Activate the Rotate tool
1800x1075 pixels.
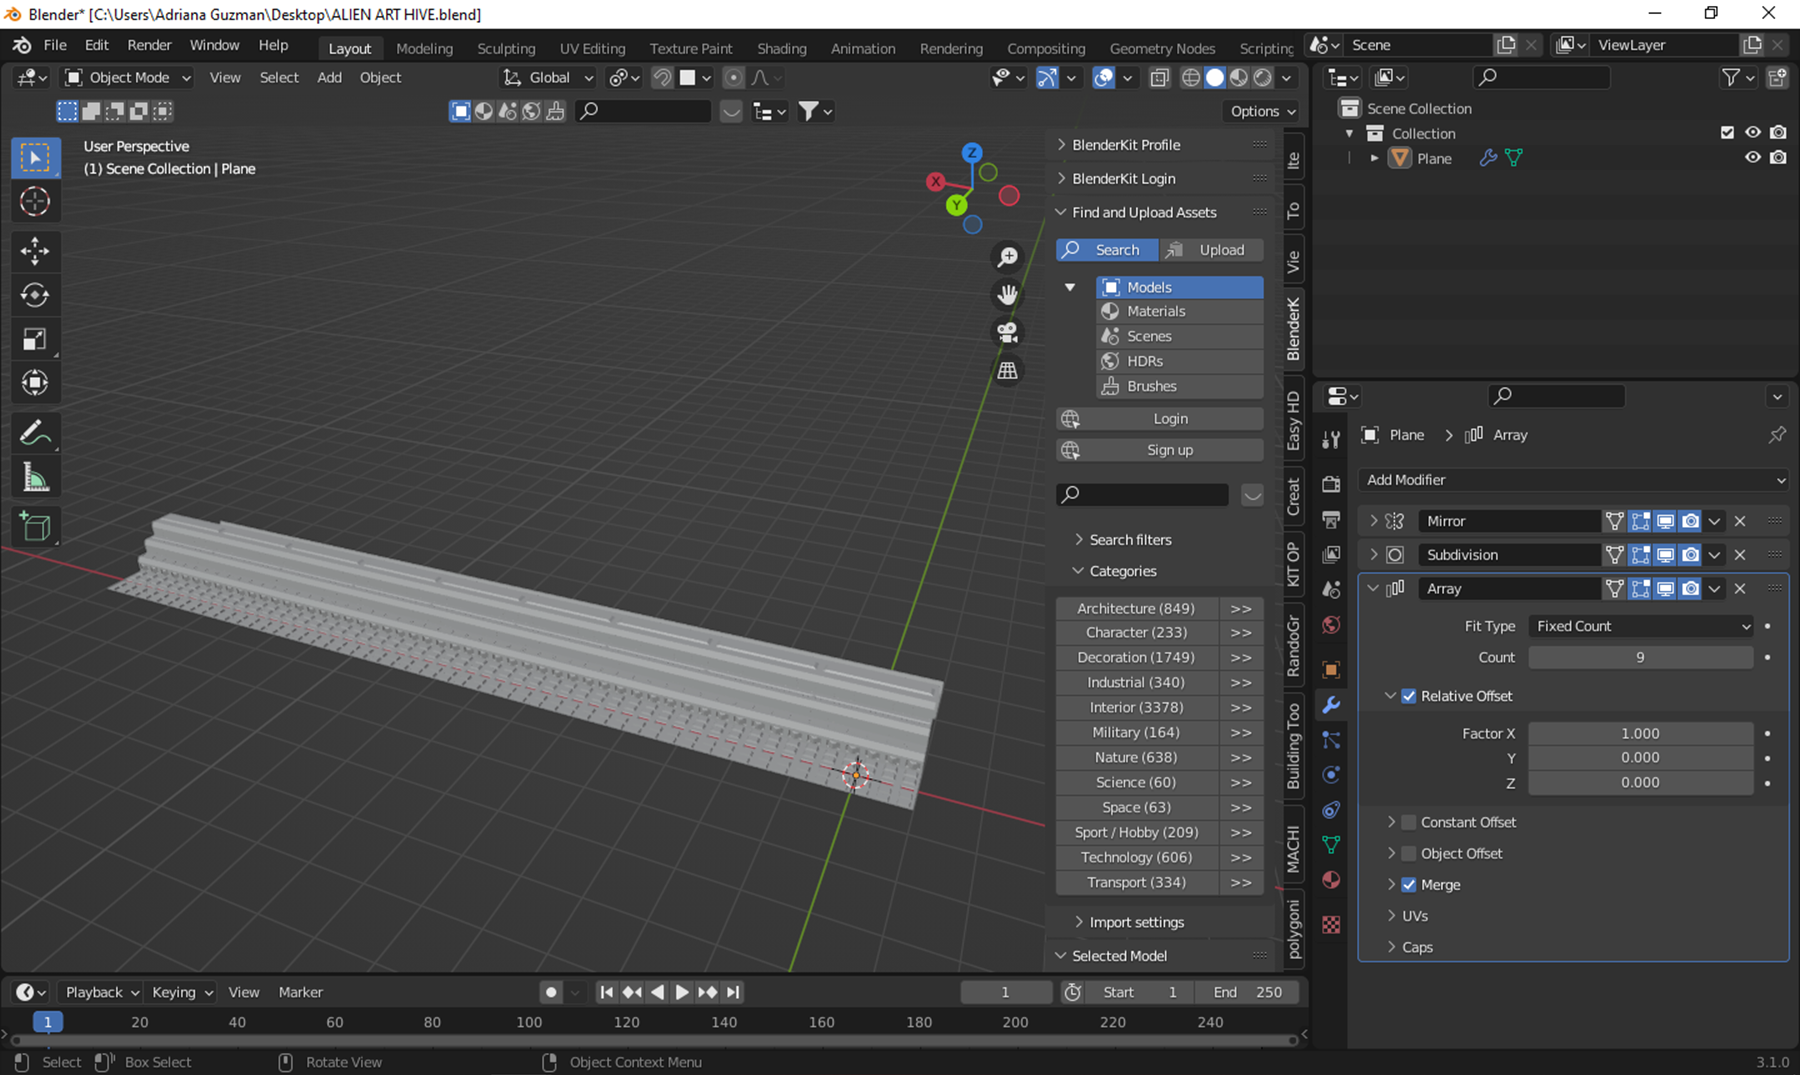[35, 295]
